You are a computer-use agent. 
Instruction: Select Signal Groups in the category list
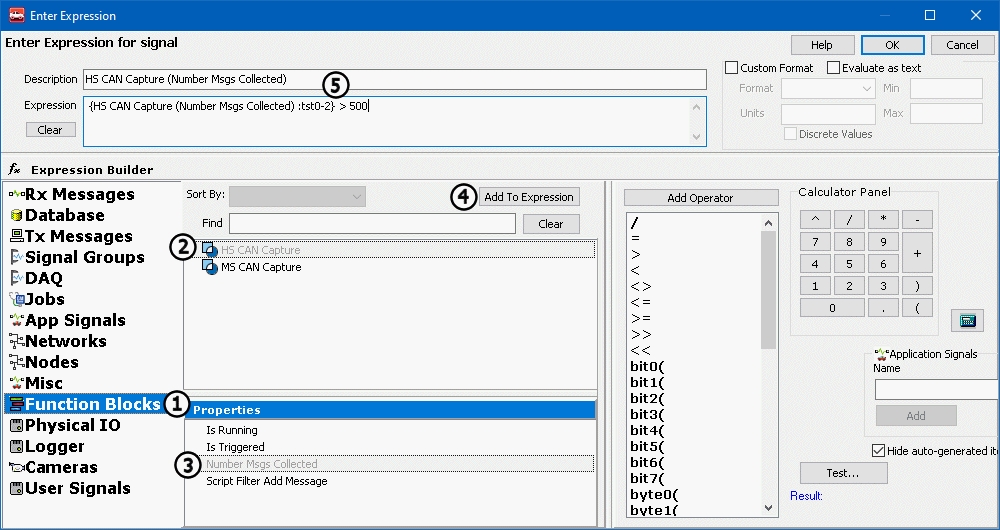84,257
